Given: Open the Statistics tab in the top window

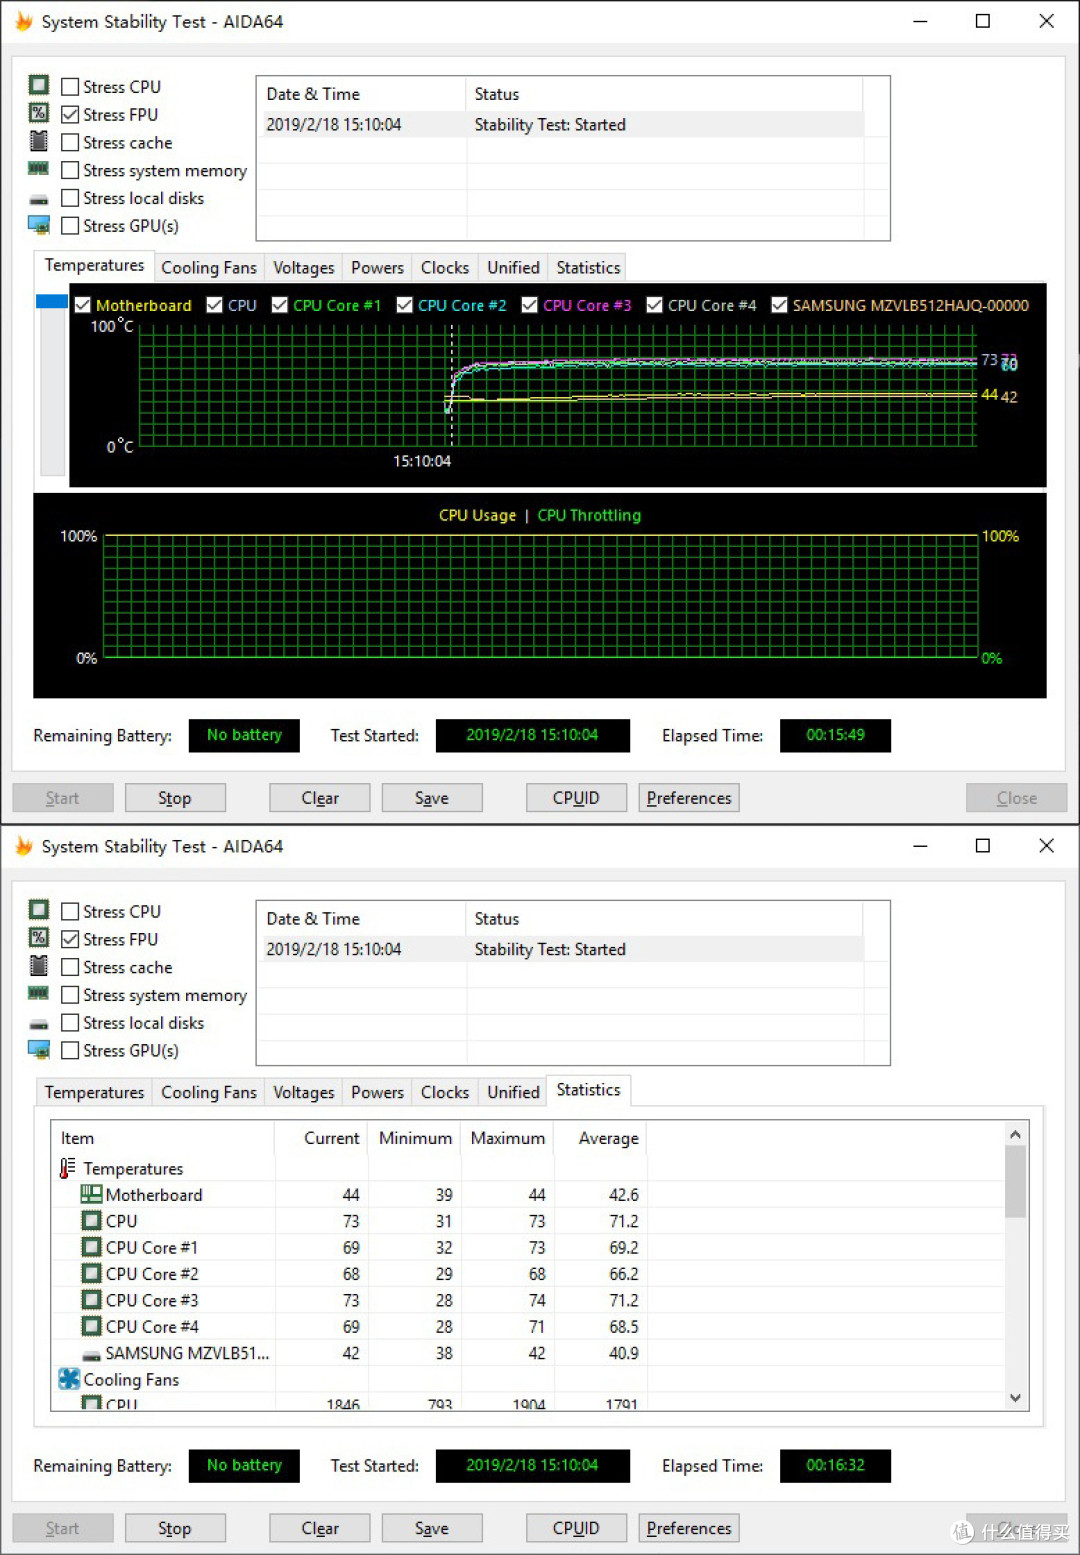Looking at the screenshot, I should click(588, 267).
